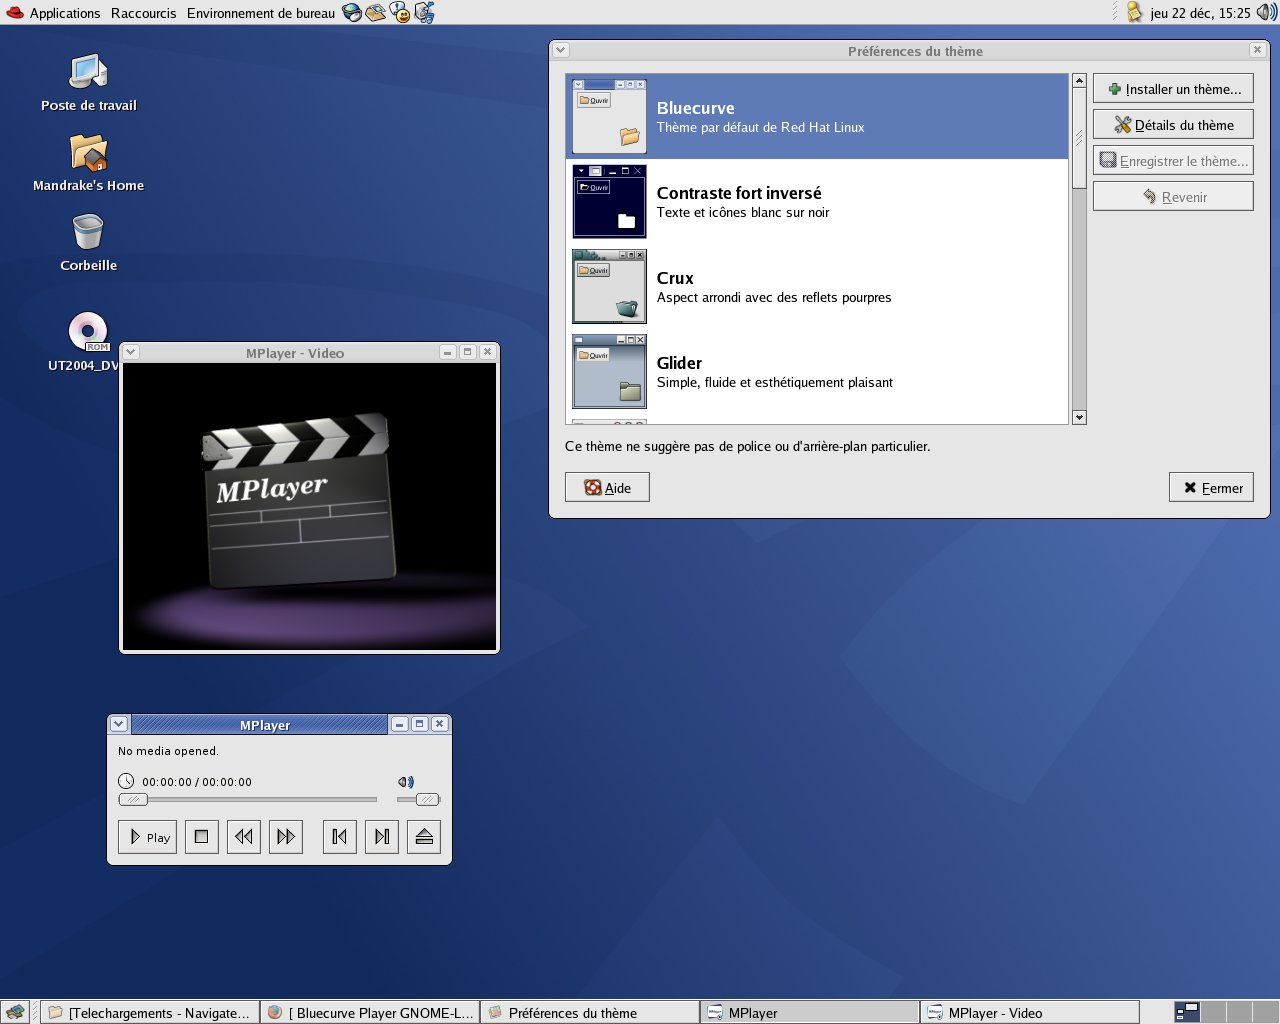Close the Préférences du thème window via titlebar
The image size is (1280, 1024).
click(x=1257, y=50)
